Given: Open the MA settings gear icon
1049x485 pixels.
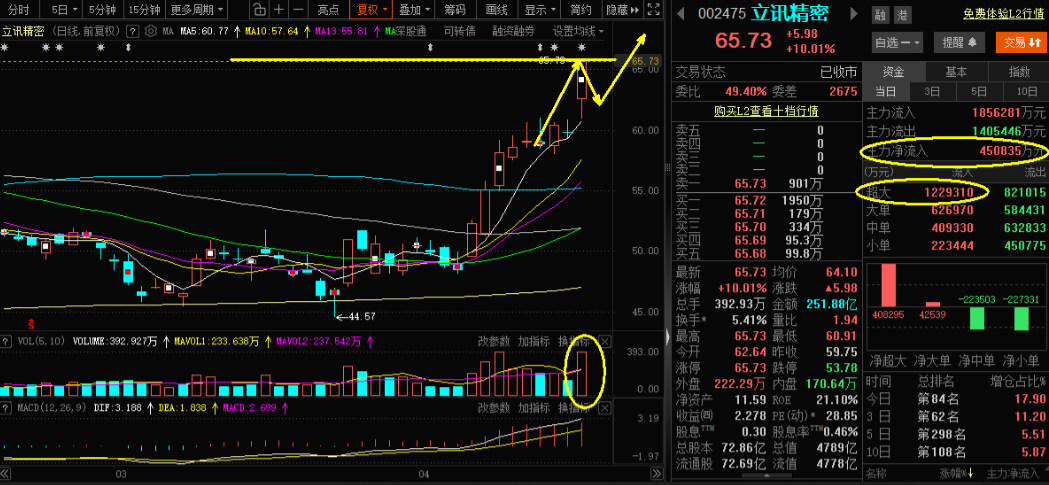Looking at the screenshot, I should pos(150,31).
